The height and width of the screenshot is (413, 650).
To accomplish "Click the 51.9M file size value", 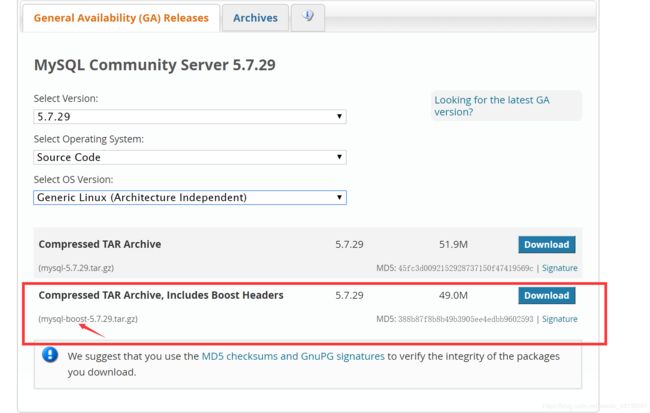I will [x=453, y=244].
